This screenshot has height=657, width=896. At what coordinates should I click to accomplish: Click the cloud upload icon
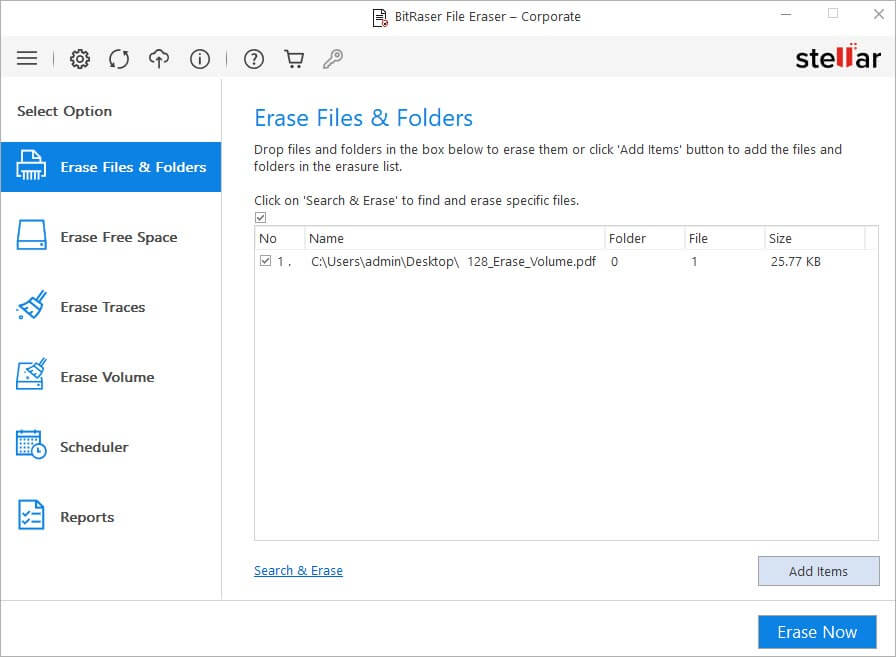pos(159,58)
